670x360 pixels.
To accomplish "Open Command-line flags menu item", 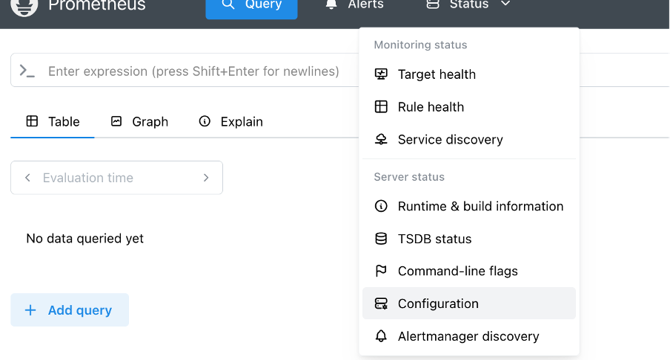I will pos(469,271).
